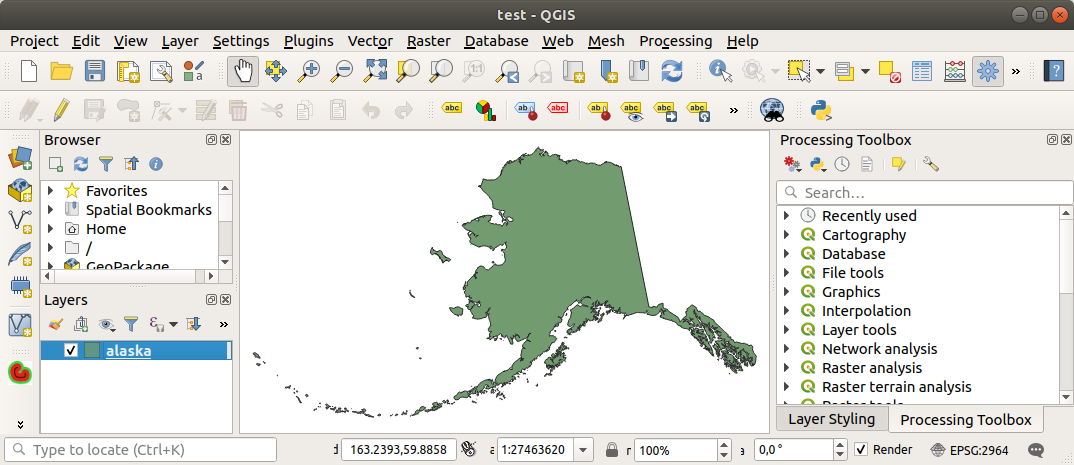Toggle the scale lock icon
The width and height of the screenshot is (1074, 465).
611,450
